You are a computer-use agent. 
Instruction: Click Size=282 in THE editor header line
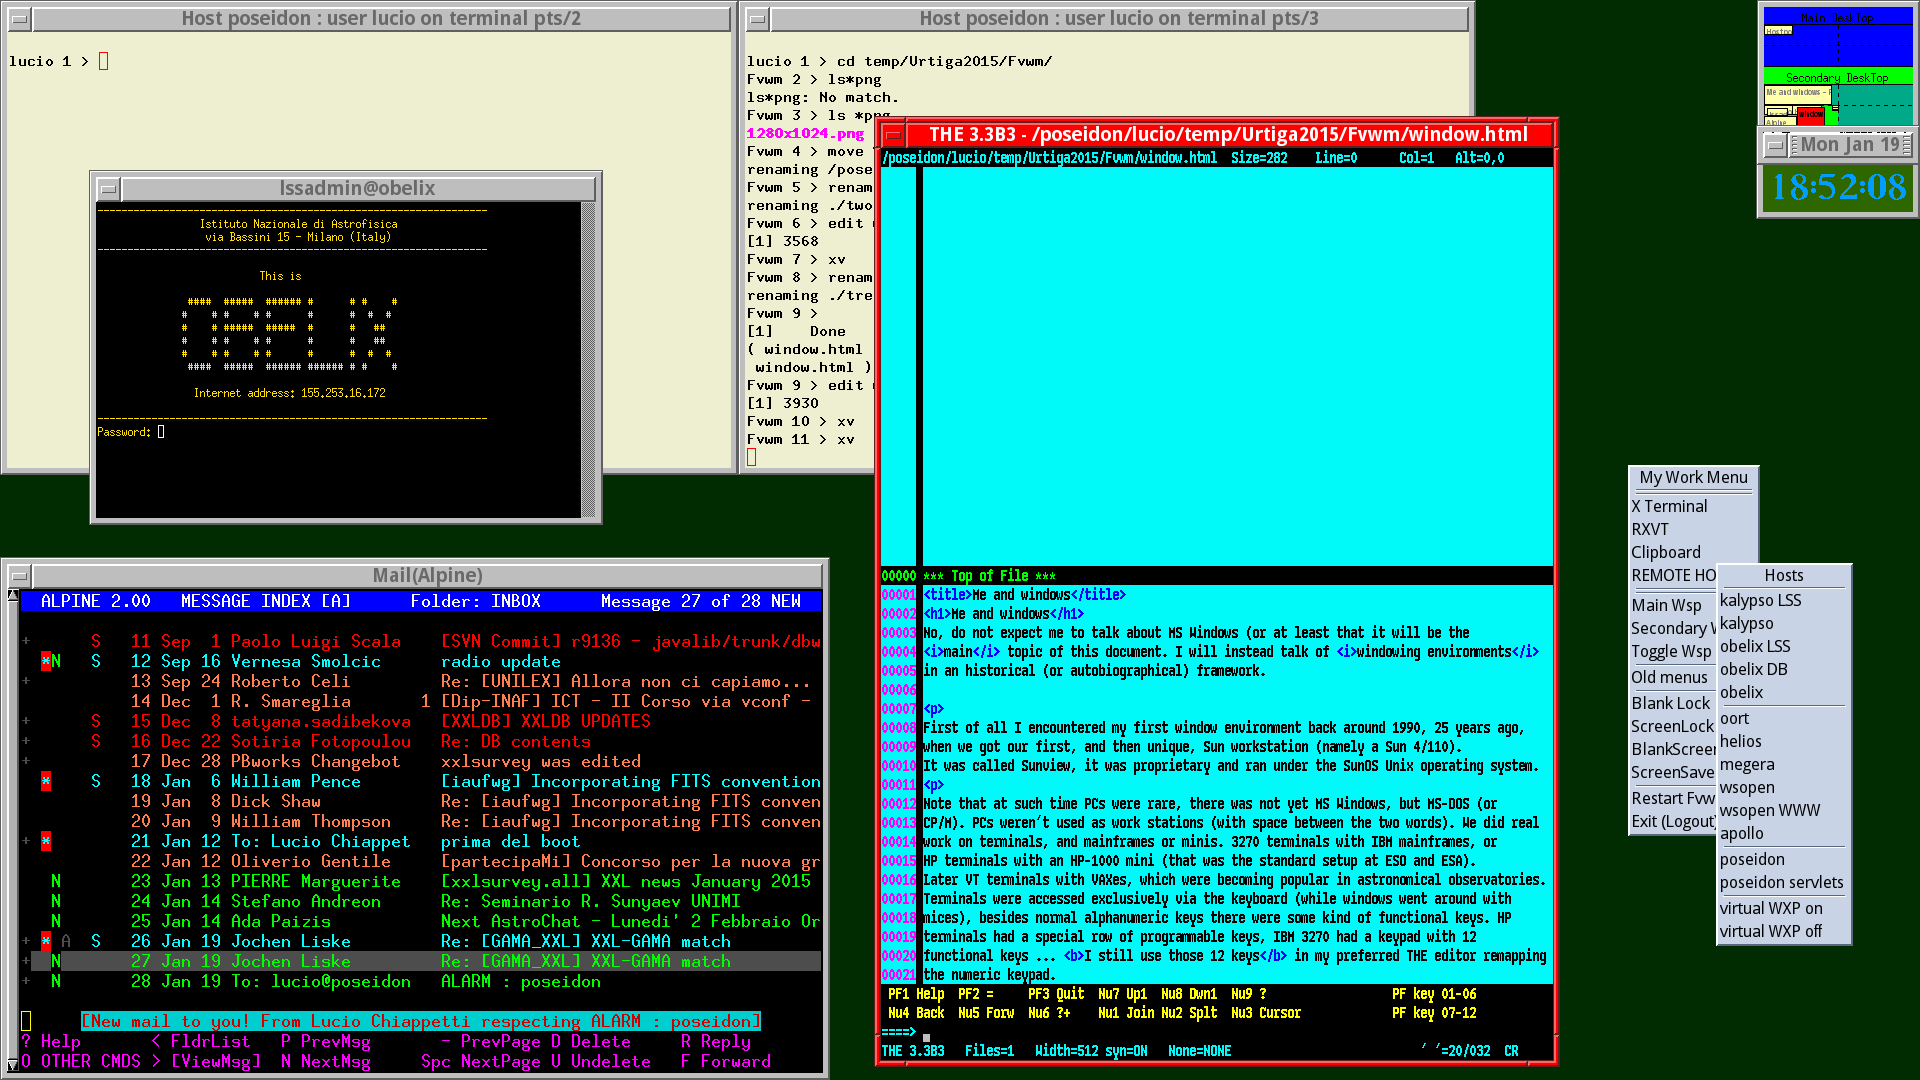click(x=1259, y=158)
